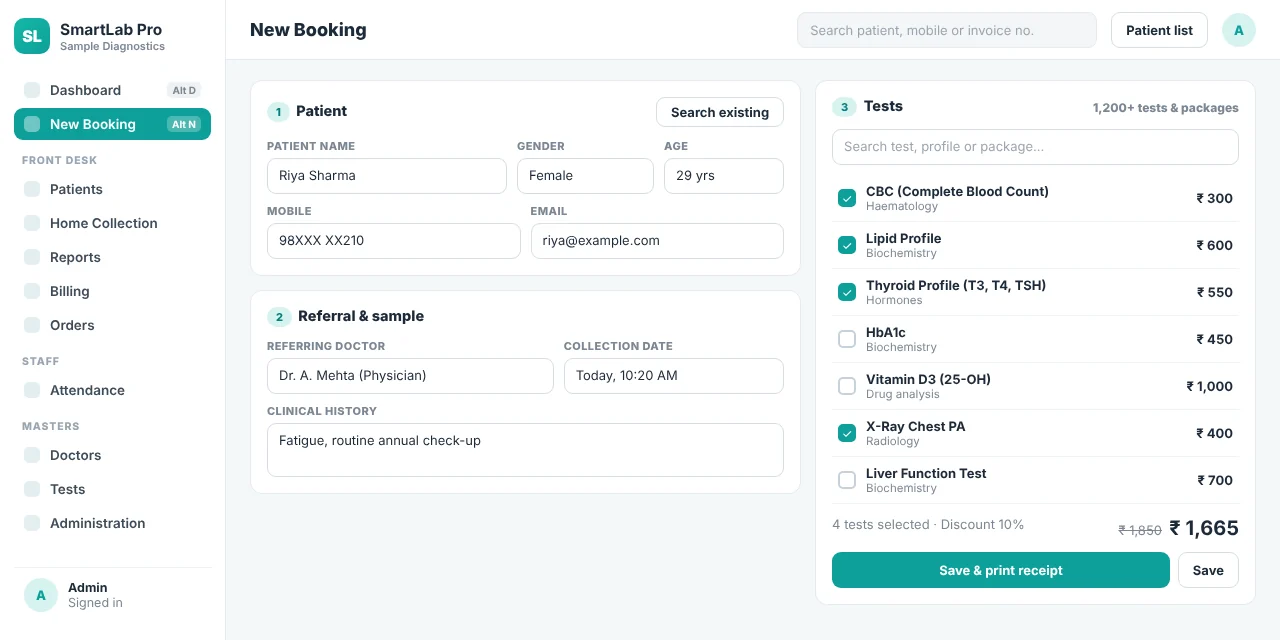The height and width of the screenshot is (640, 1280).
Task: Click the 4 tests selected discount text
Action: coord(928,525)
